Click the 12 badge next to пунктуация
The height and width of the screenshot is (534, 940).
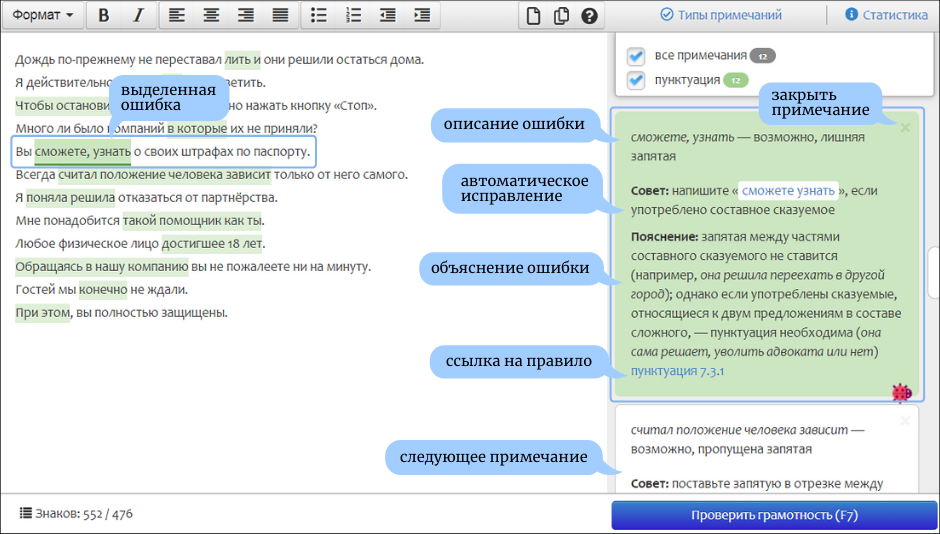pyautogui.click(x=736, y=80)
